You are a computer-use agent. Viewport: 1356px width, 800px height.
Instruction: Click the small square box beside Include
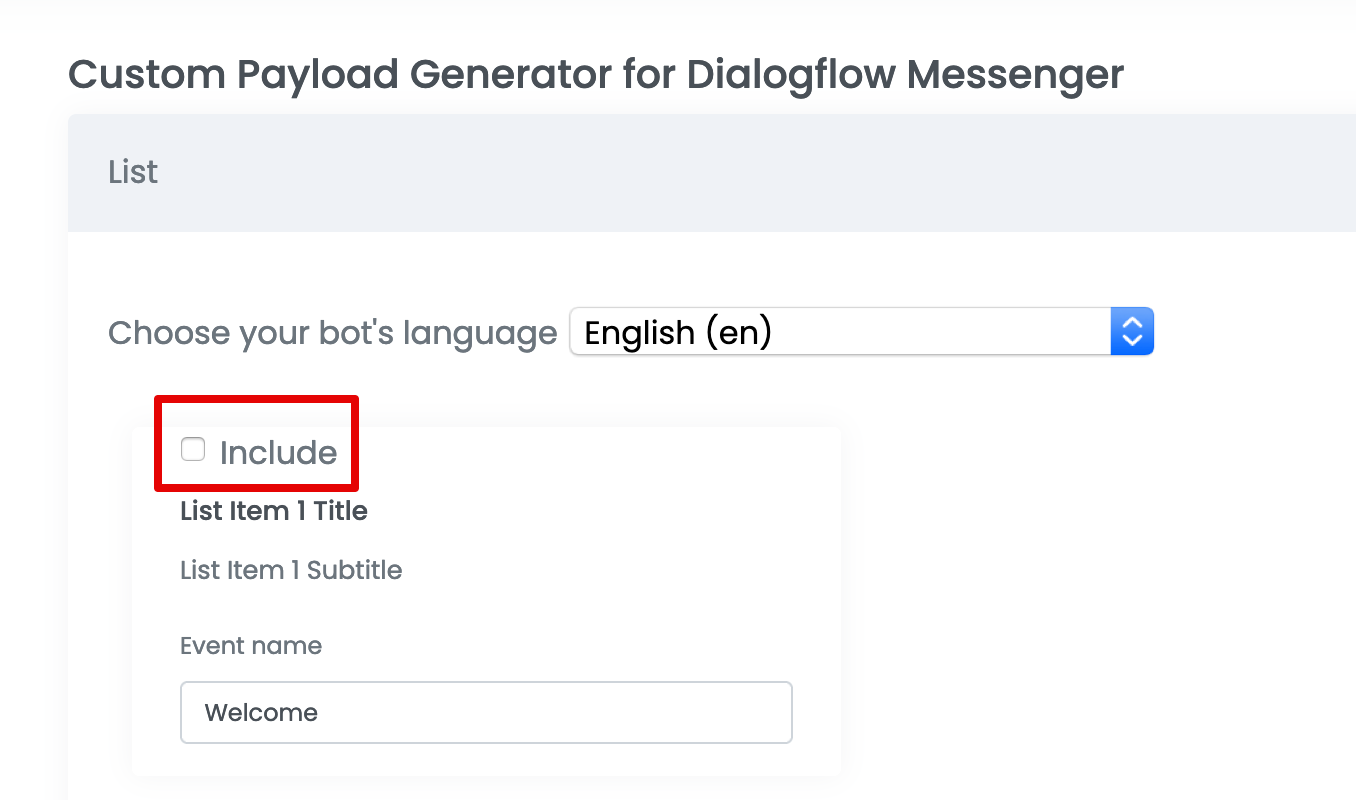click(x=193, y=450)
